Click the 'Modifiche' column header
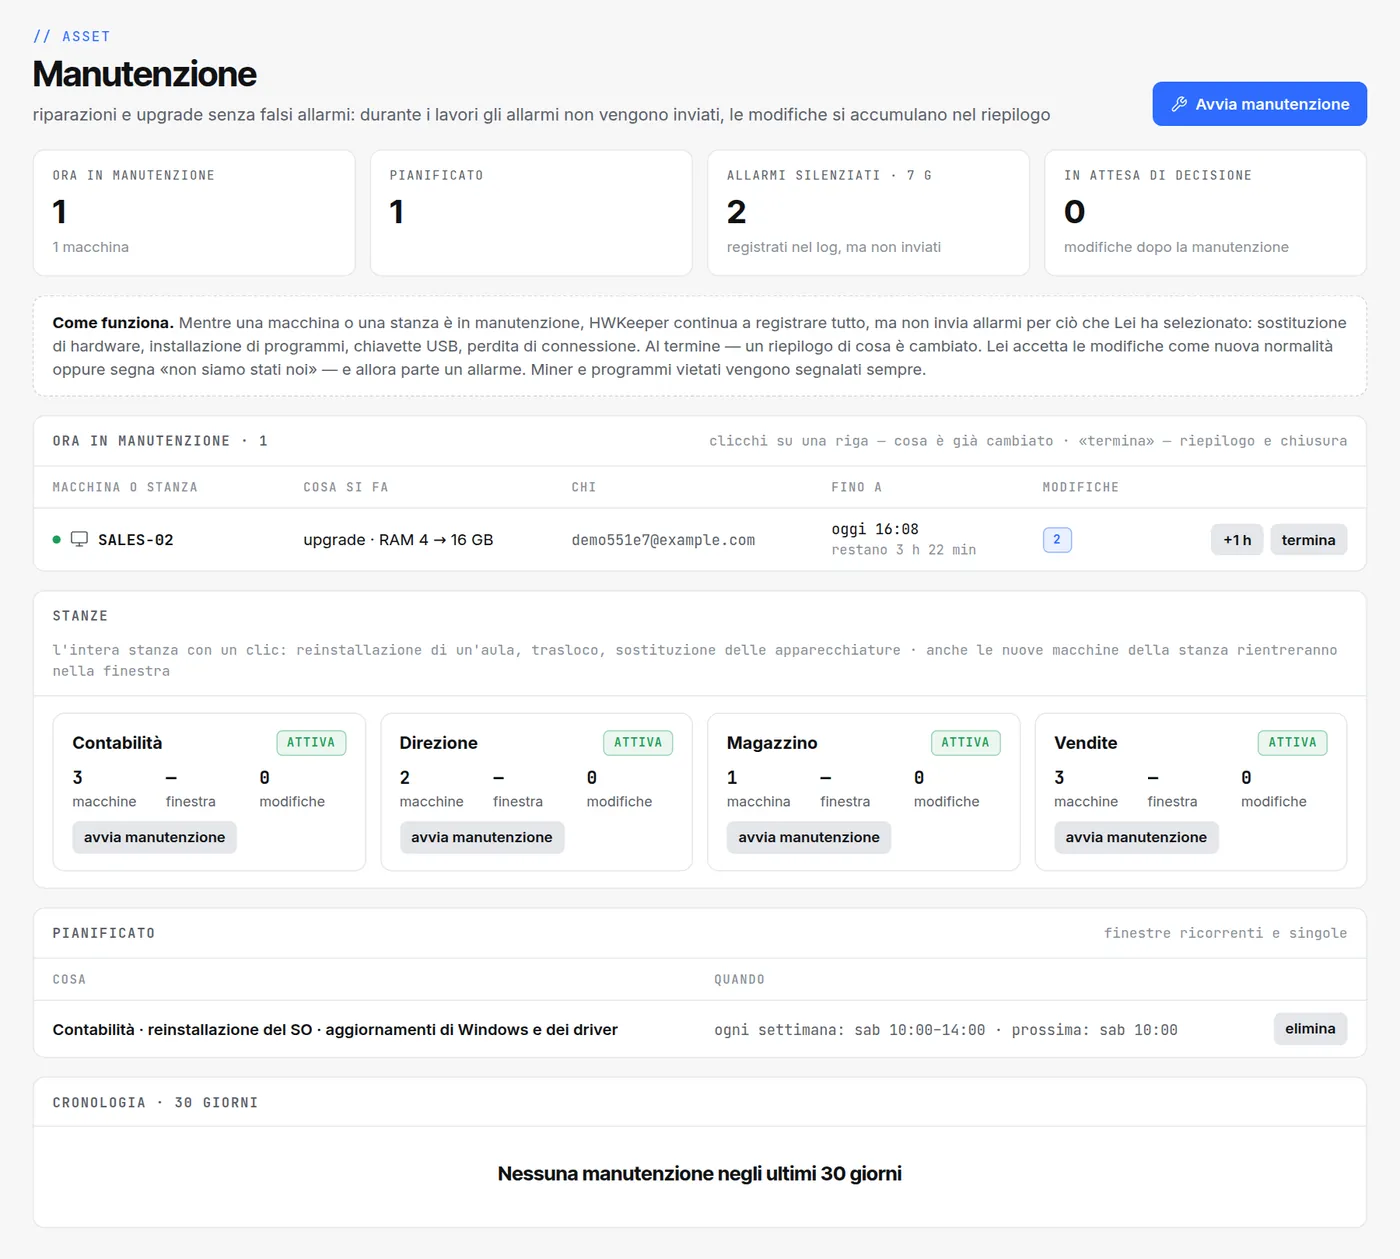This screenshot has height=1259, width=1400. [1080, 487]
